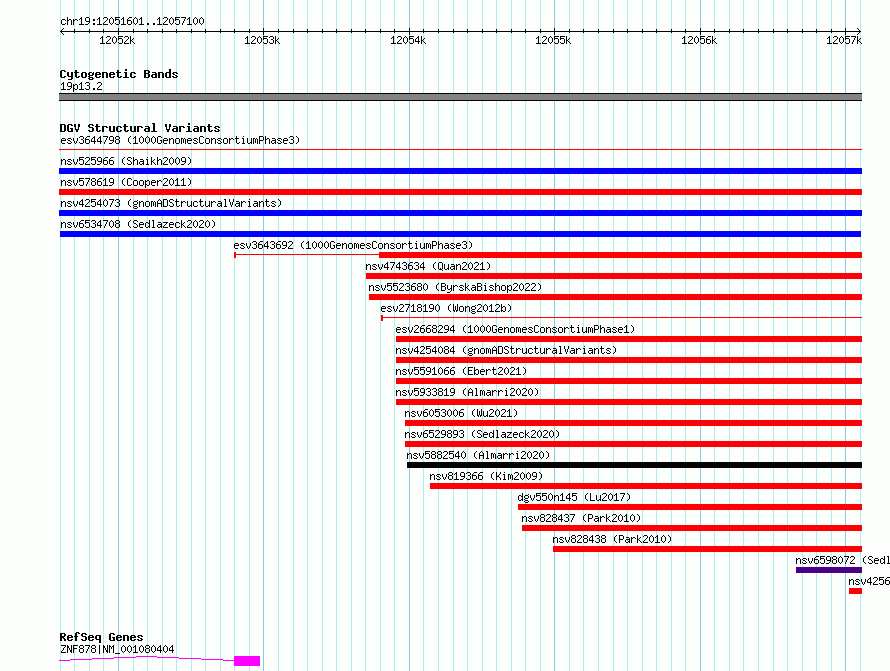Click the 19p13.2 gray cytoband bar

(460, 97)
